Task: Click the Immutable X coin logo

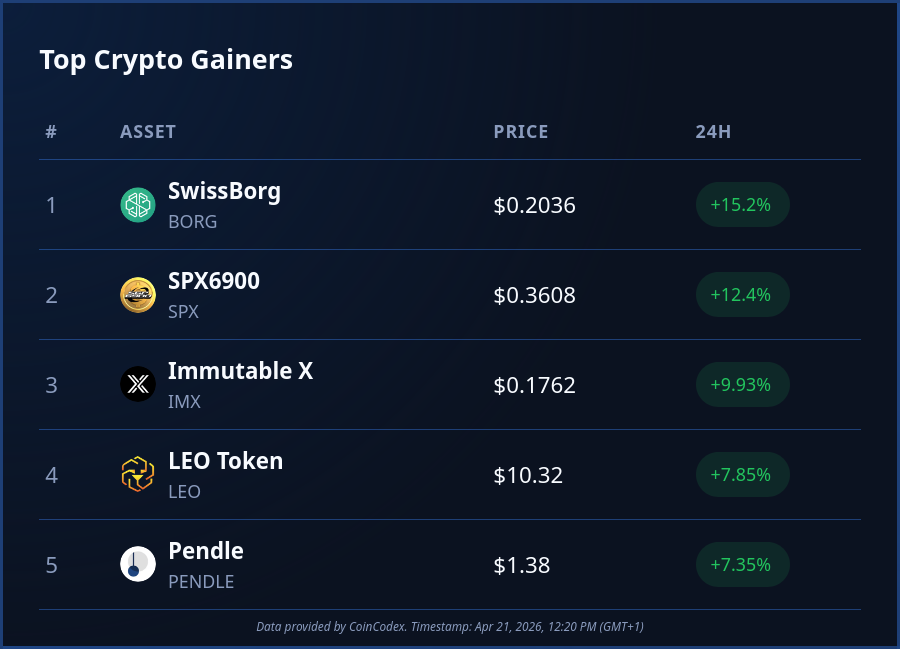Action: 138,385
